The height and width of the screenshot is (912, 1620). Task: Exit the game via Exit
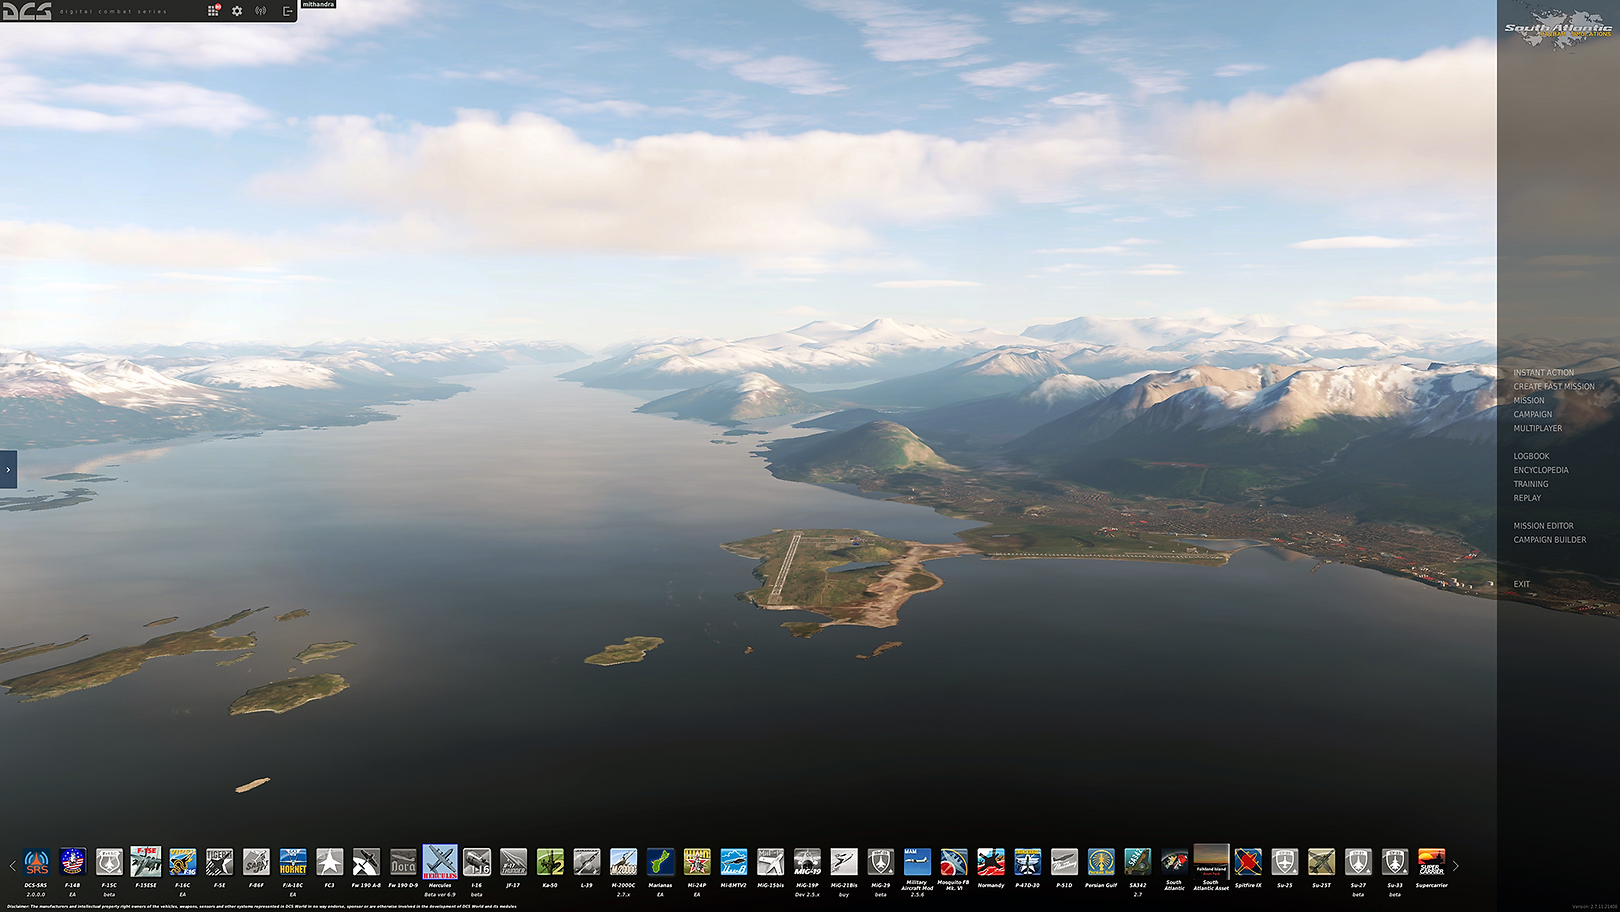coord(1522,585)
